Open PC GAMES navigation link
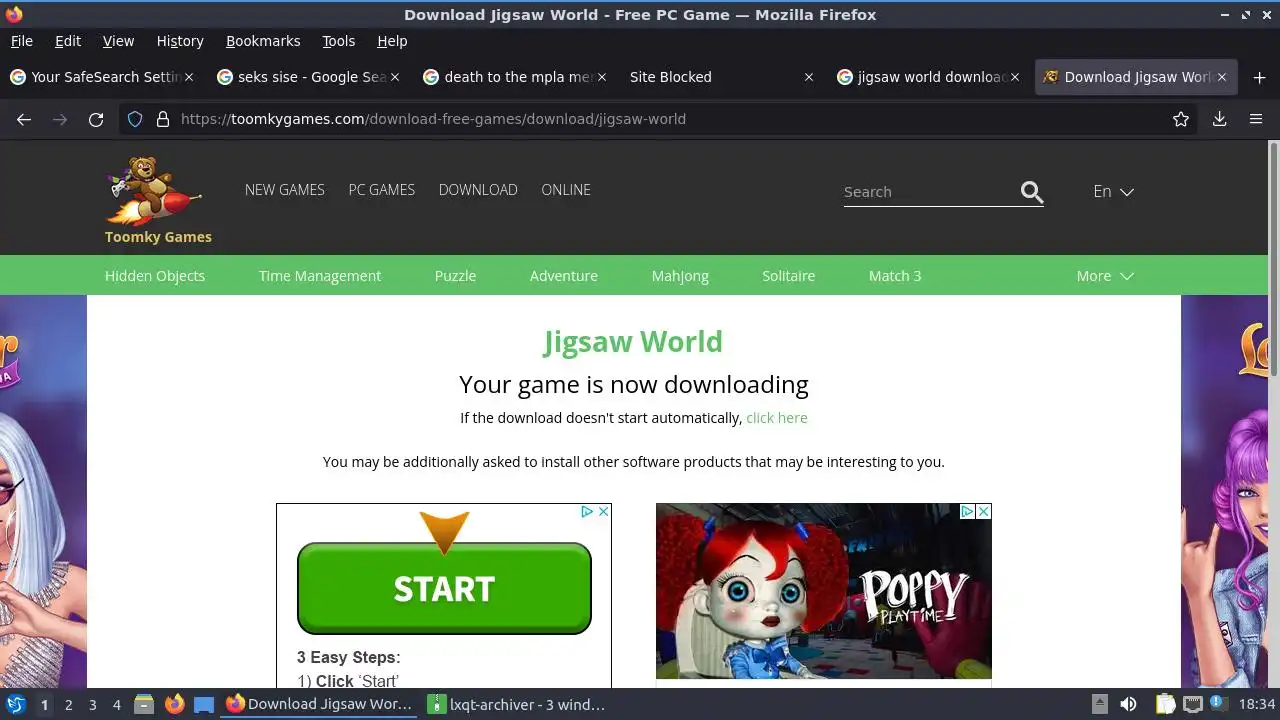 point(382,190)
